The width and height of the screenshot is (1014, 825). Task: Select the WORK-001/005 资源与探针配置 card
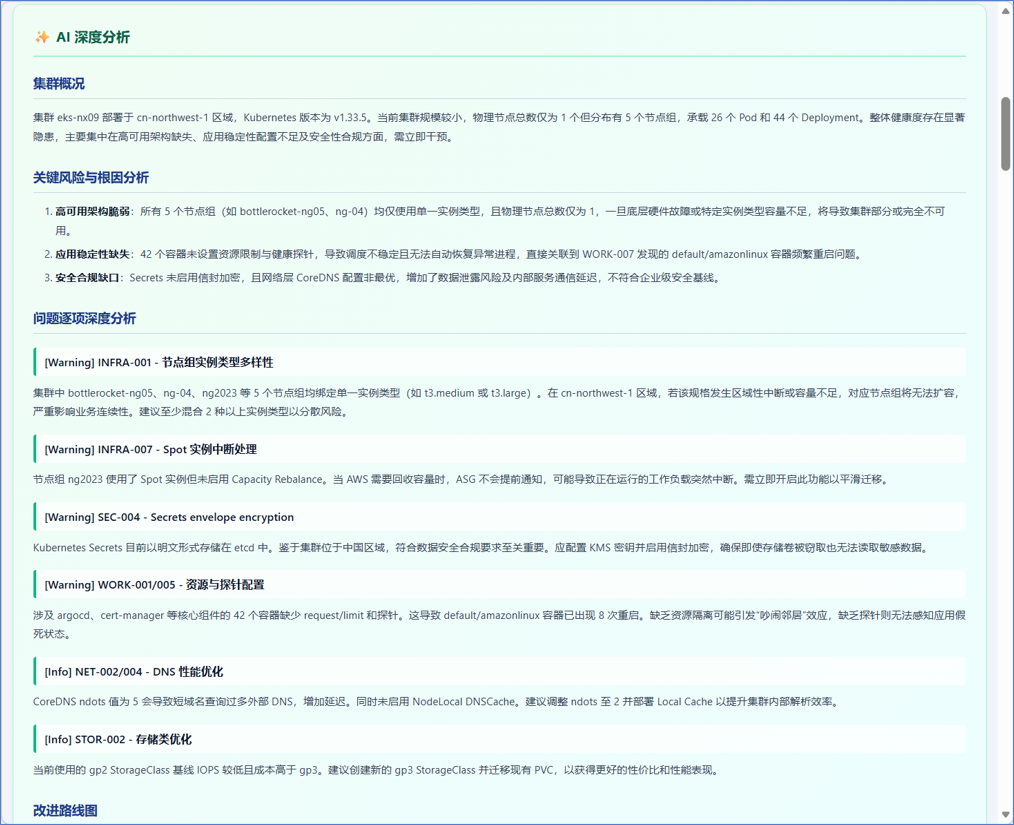(500, 584)
